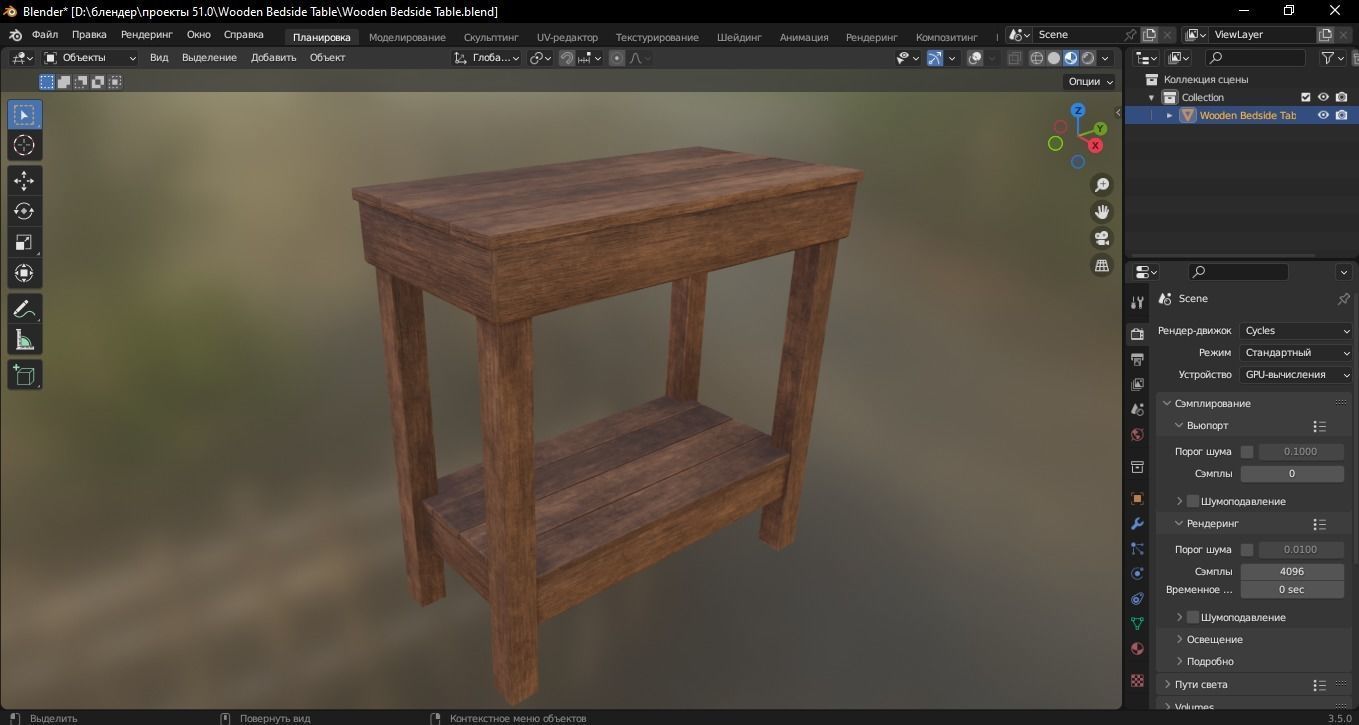This screenshot has height=725, width=1359.
Task: Activate the 3D Cursor tool
Action: tap(24, 145)
